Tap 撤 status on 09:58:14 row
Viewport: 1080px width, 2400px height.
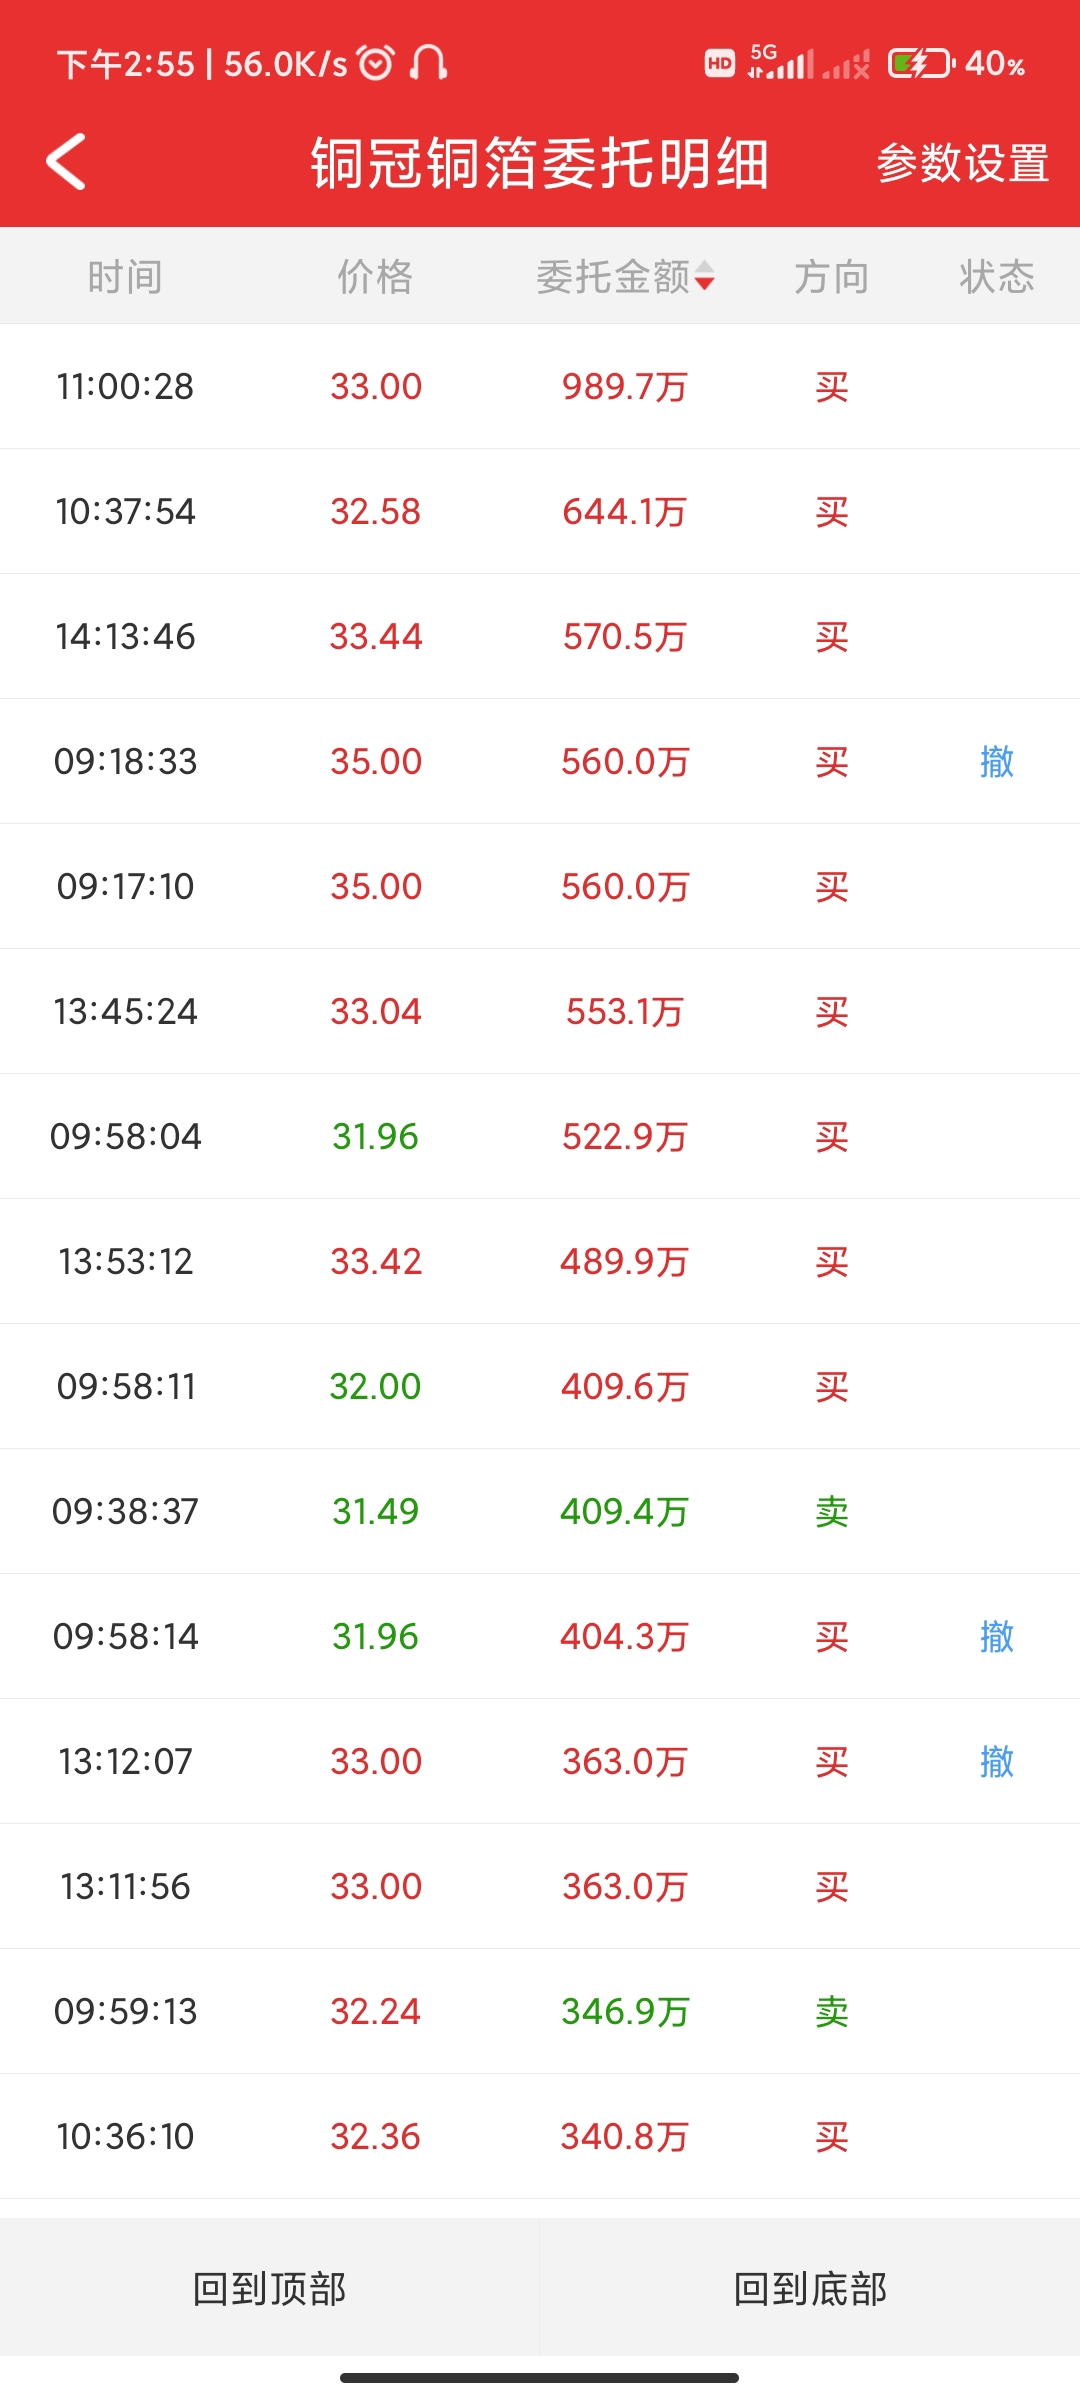tap(996, 1637)
